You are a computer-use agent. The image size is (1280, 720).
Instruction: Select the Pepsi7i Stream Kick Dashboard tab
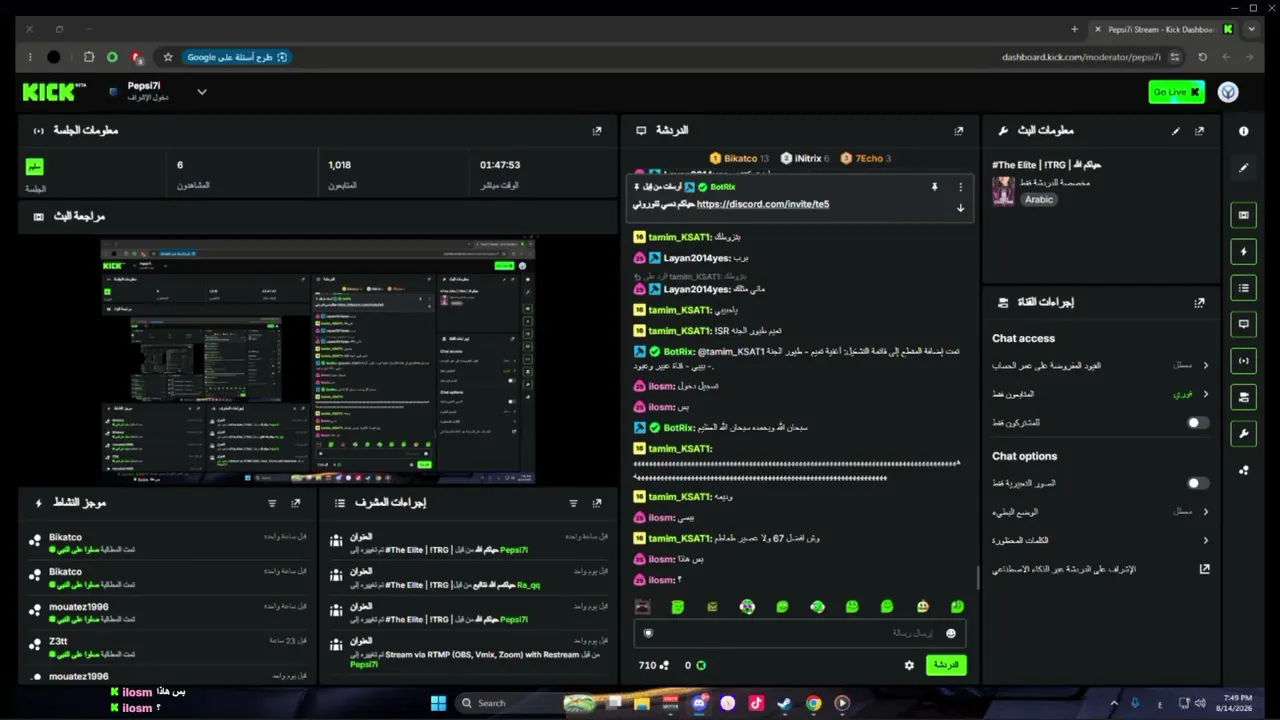point(1162,29)
